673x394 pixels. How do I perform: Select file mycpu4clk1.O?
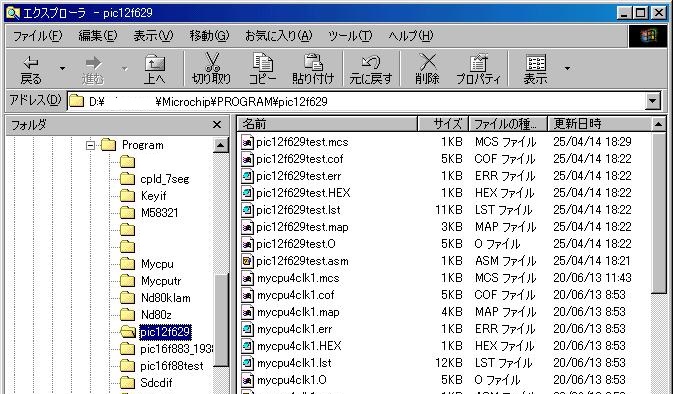pos(291,380)
